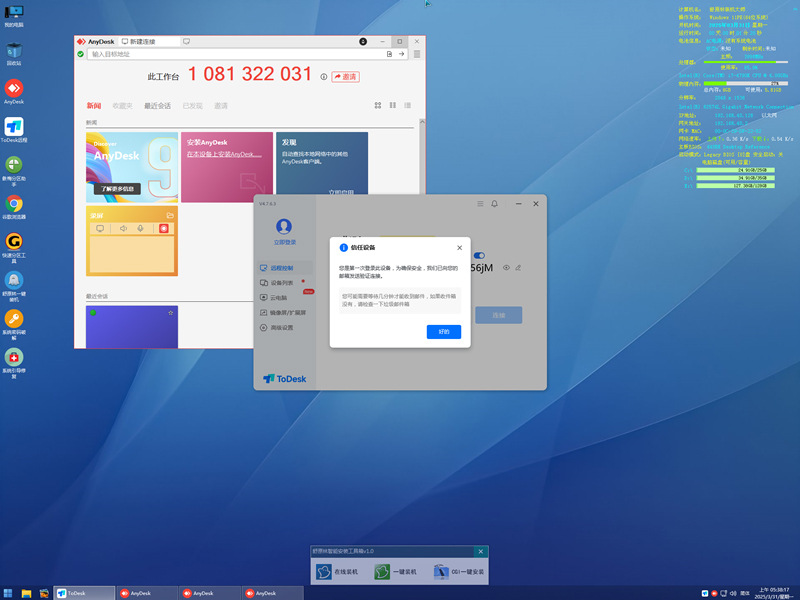Open File Explorer from the taskbar
Screen dimensions: 800x600
coord(27,593)
